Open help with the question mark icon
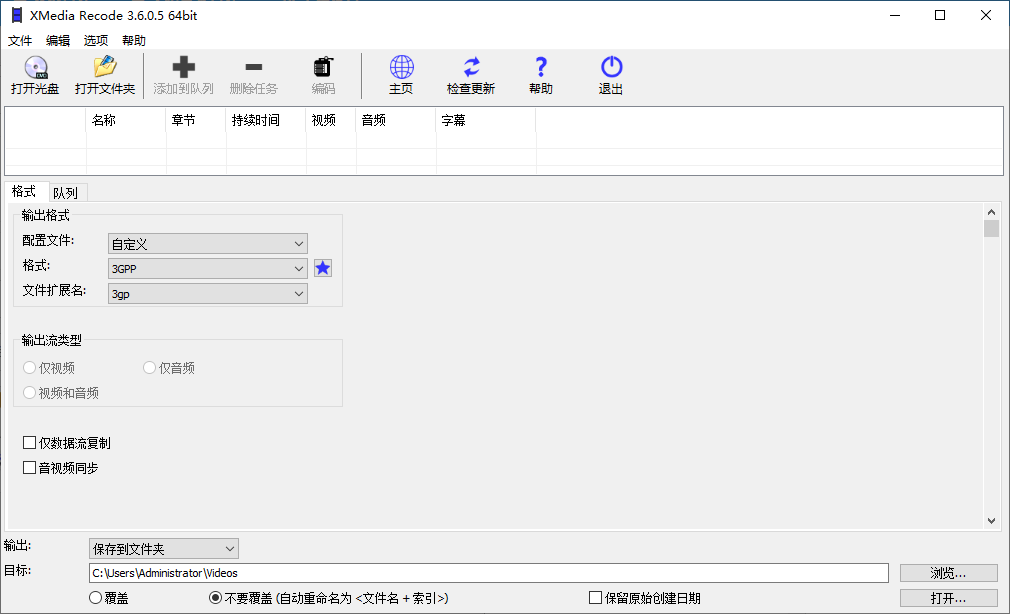Image resolution: width=1010 pixels, height=614 pixels. (541, 69)
